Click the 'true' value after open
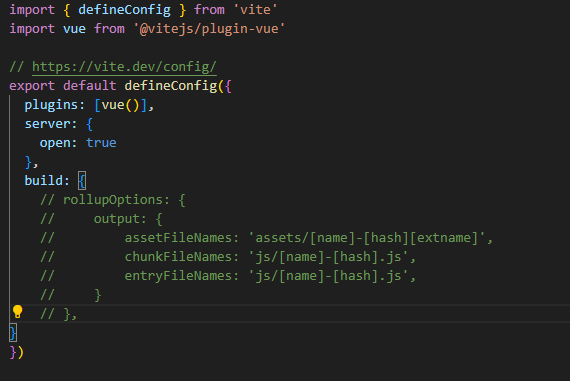Viewport: 570px width, 381px height. [x=101, y=143]
